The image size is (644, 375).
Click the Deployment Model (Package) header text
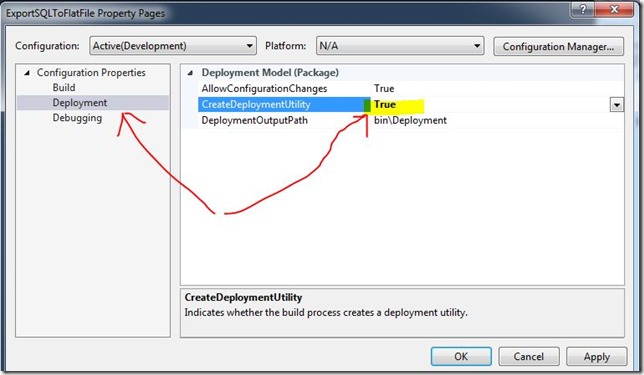[x=270, y=72]
